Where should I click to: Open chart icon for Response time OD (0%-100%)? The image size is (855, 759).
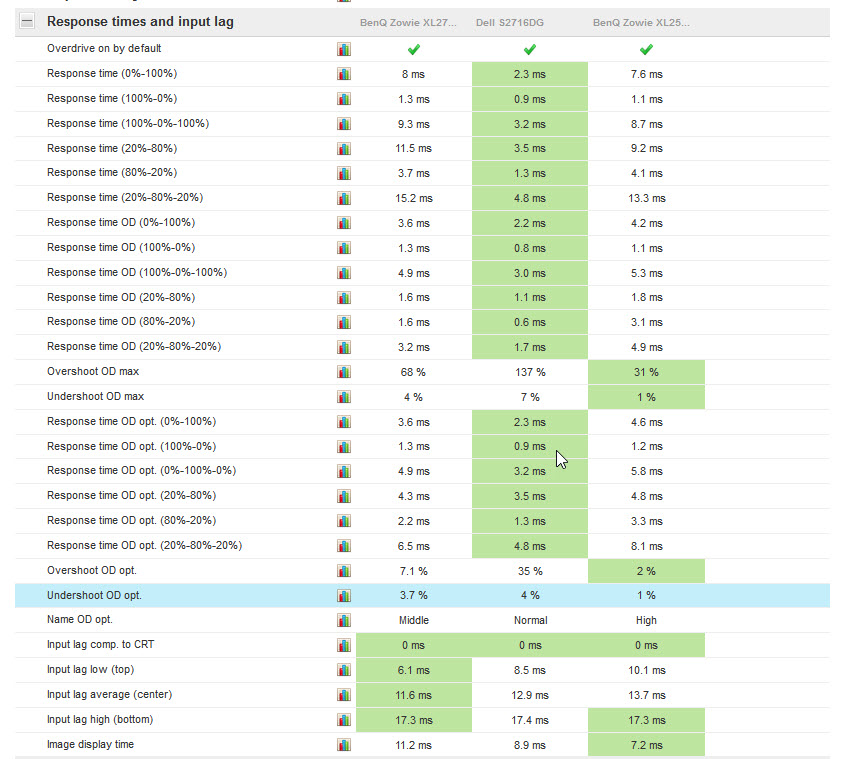click(344, 223)
